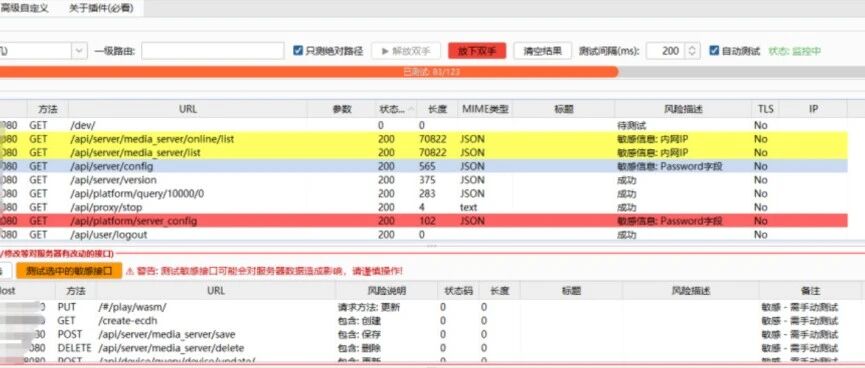Sort results by the 状态 column header
865x368 pixels.
(396, 109)
